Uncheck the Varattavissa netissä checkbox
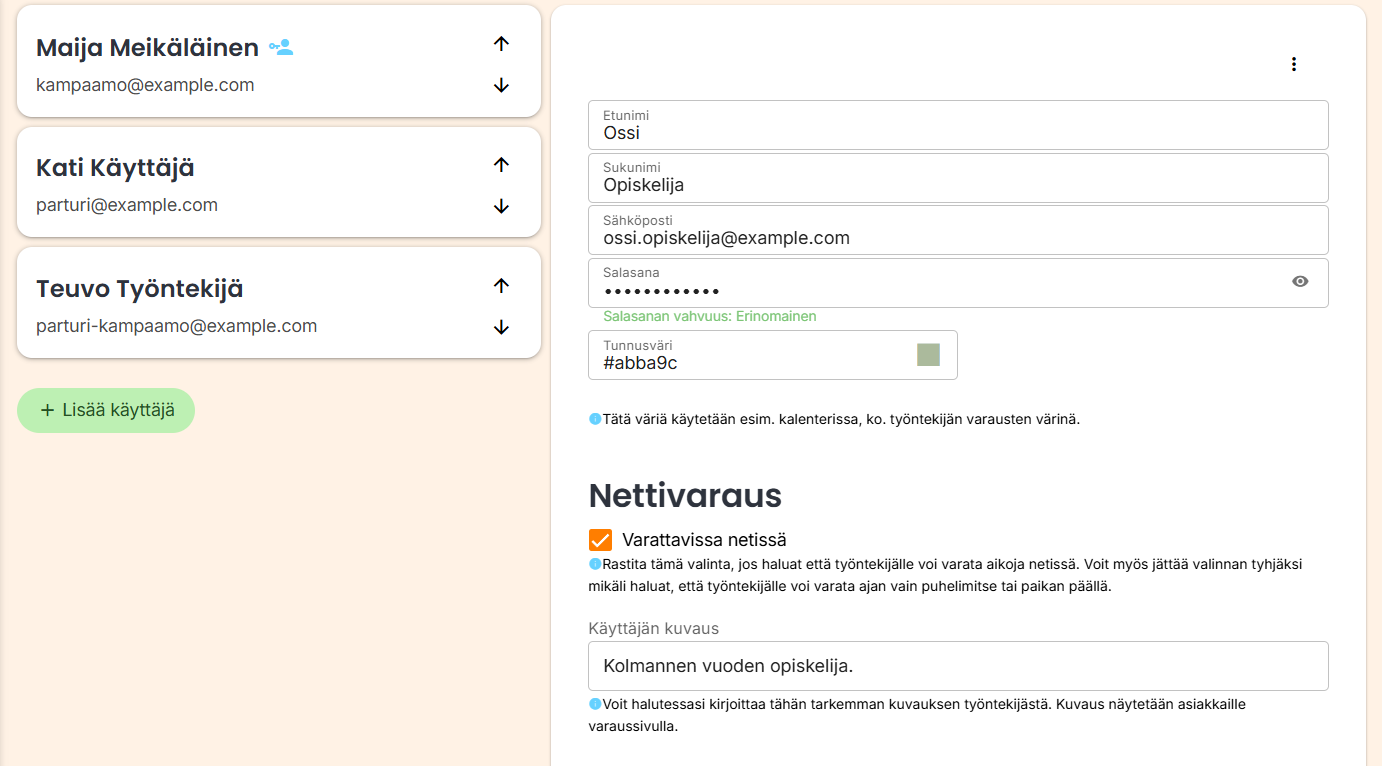The width and height of the screenshot is (1382, 766). point(600,540)
